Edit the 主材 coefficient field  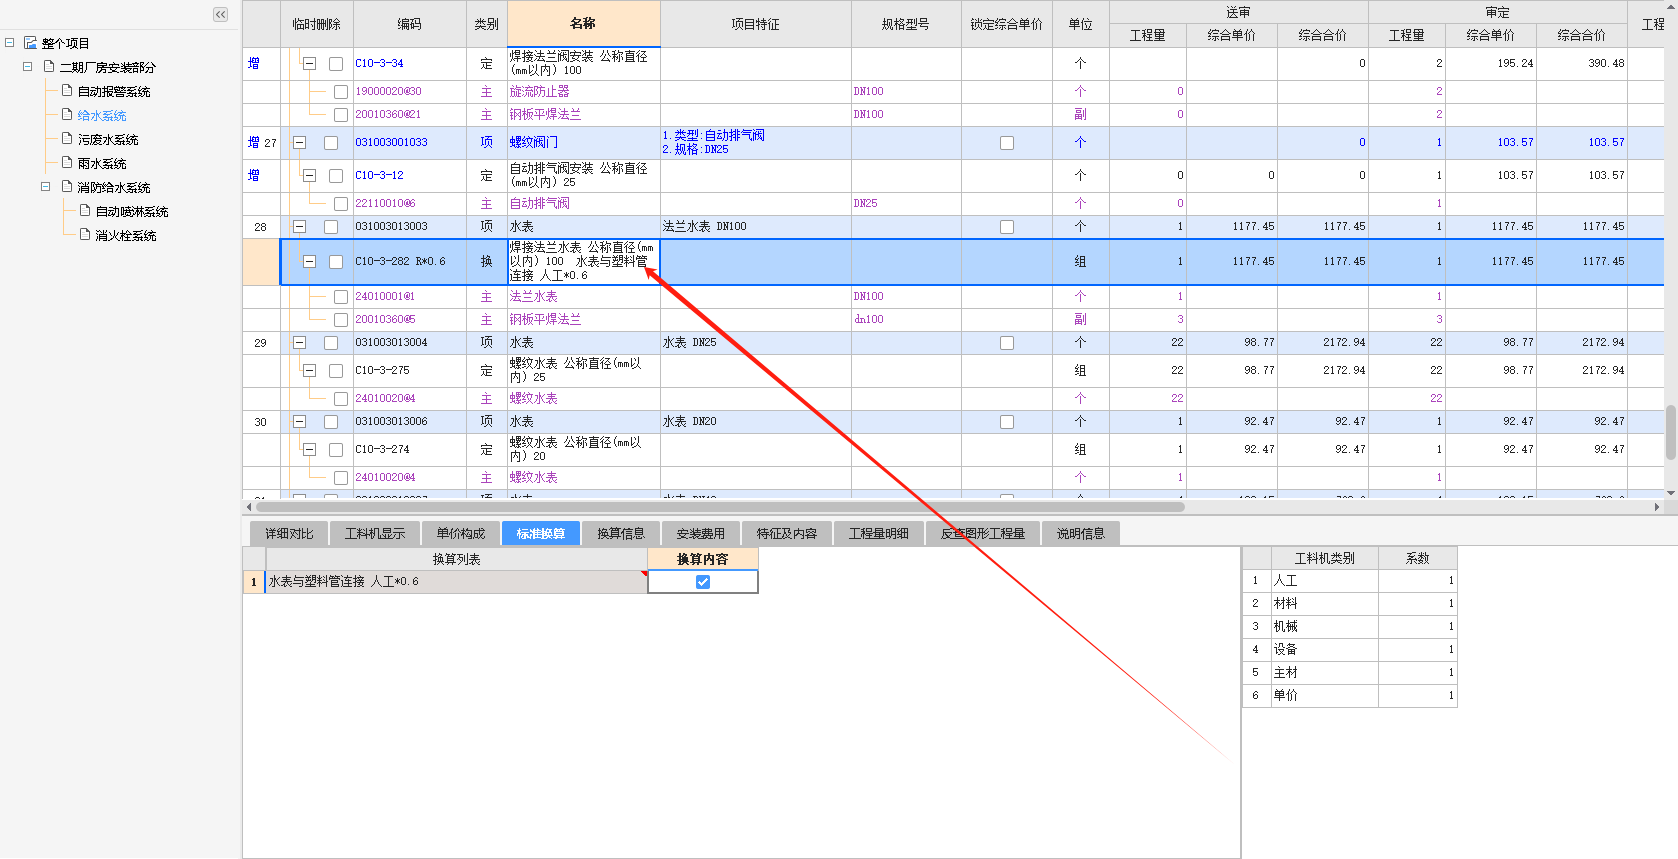click(x=1417, y=673)
